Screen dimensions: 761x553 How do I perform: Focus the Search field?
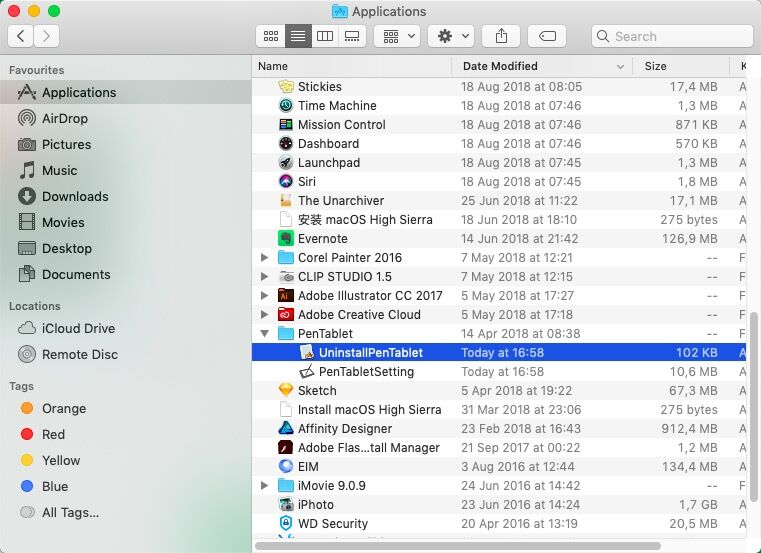pos(672,36)
